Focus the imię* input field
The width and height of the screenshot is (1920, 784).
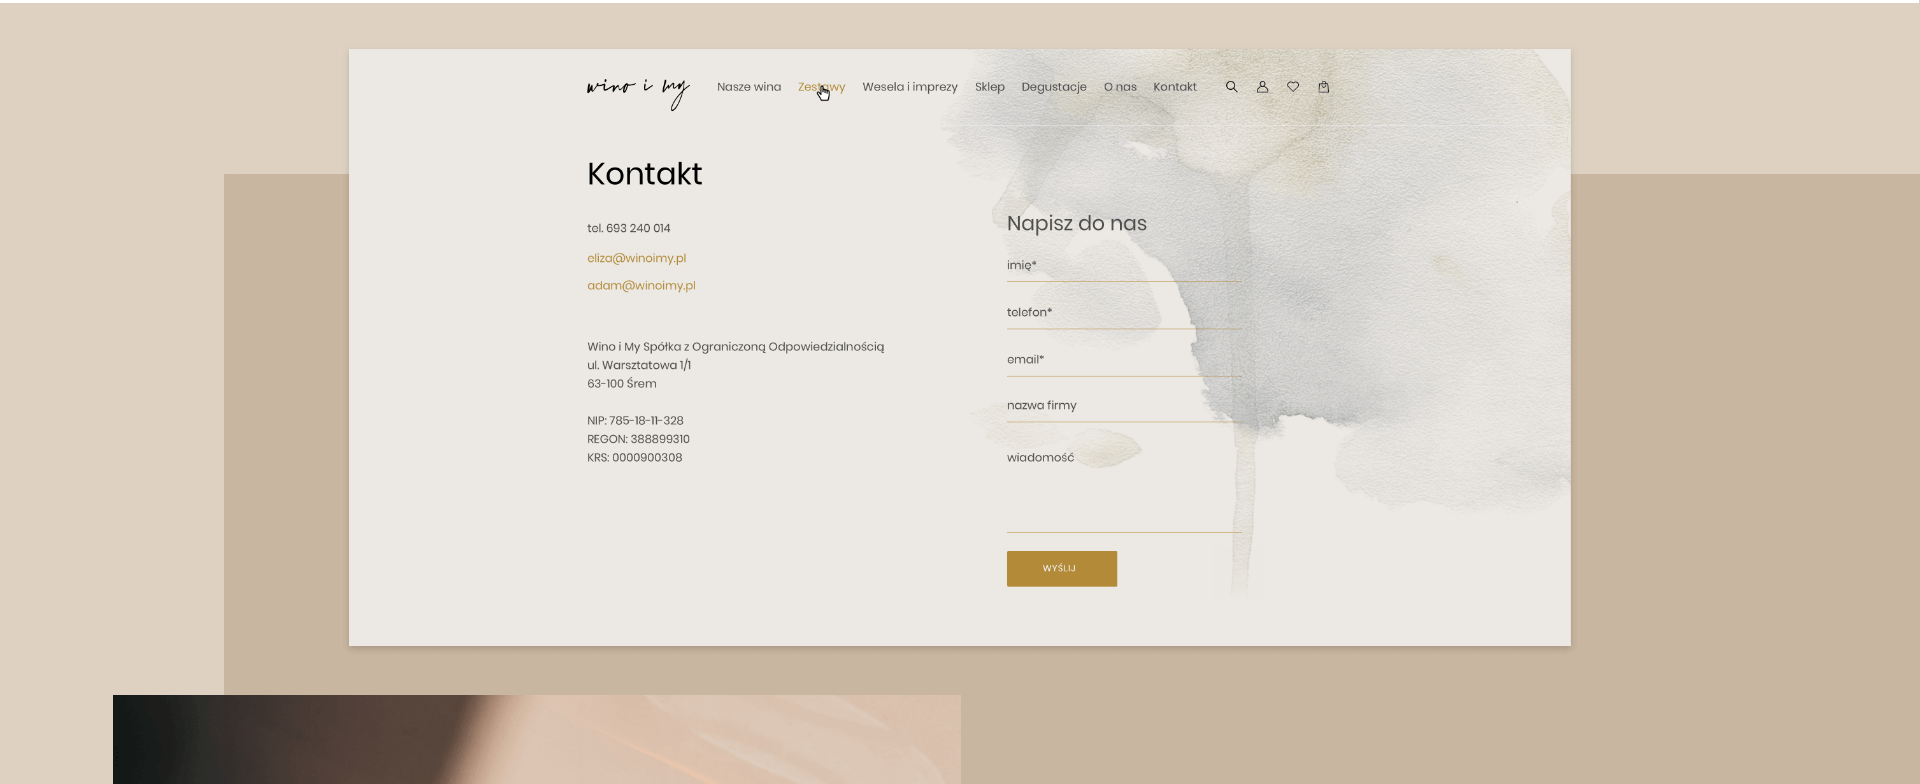tap(1123, 266)
